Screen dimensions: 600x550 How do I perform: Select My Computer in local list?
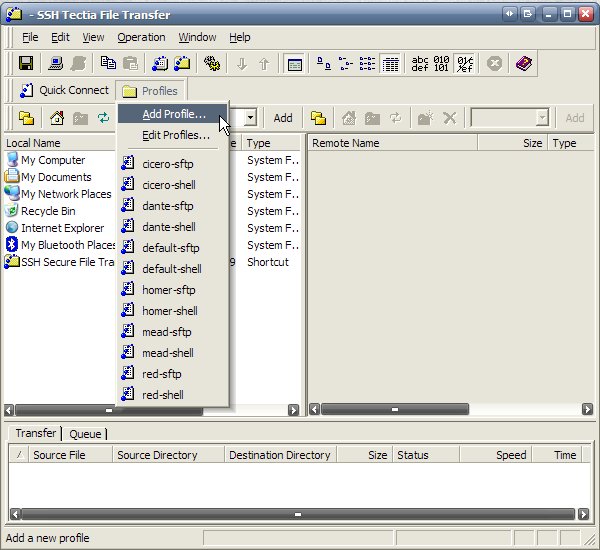(x=46, y=160)
